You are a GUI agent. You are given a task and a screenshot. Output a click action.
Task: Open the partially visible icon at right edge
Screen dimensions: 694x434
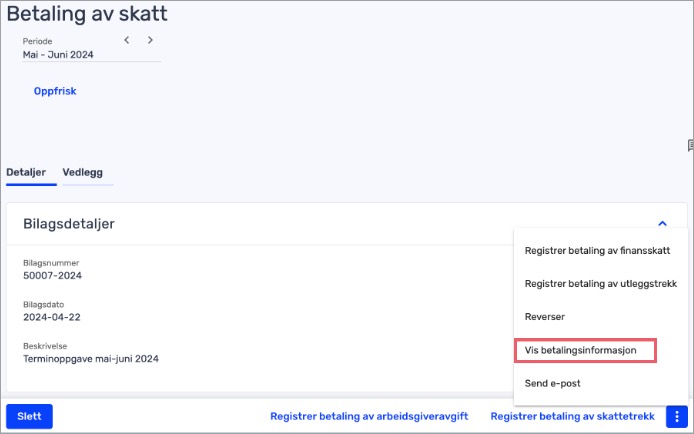coord(690,145)
